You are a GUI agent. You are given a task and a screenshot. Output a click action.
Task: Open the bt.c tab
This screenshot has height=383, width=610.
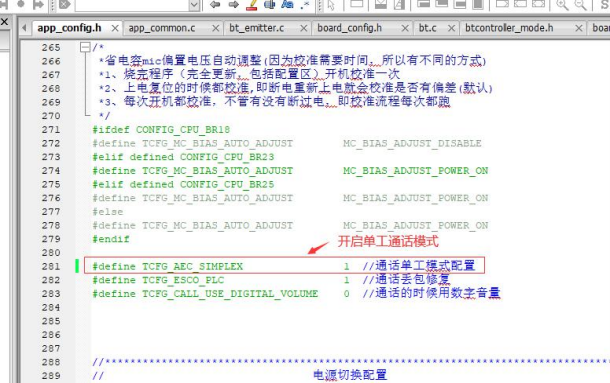[x=428, y=28]
